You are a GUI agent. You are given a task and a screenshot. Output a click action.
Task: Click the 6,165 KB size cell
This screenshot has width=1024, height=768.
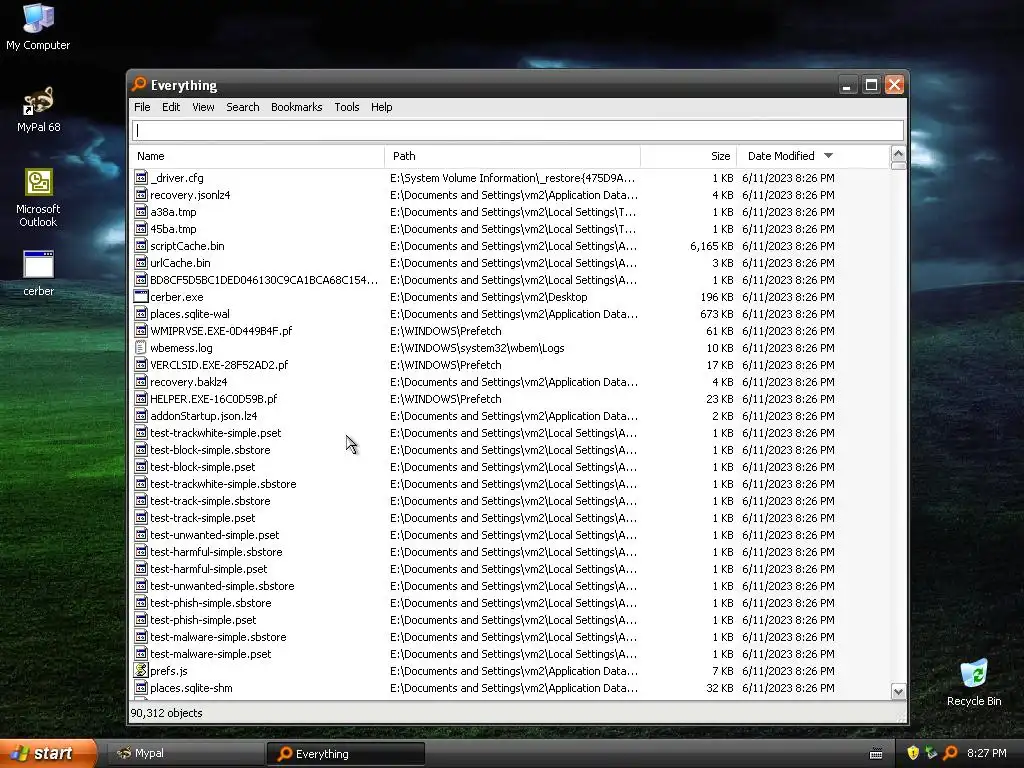pyautogui.click(x=712, y=246)
